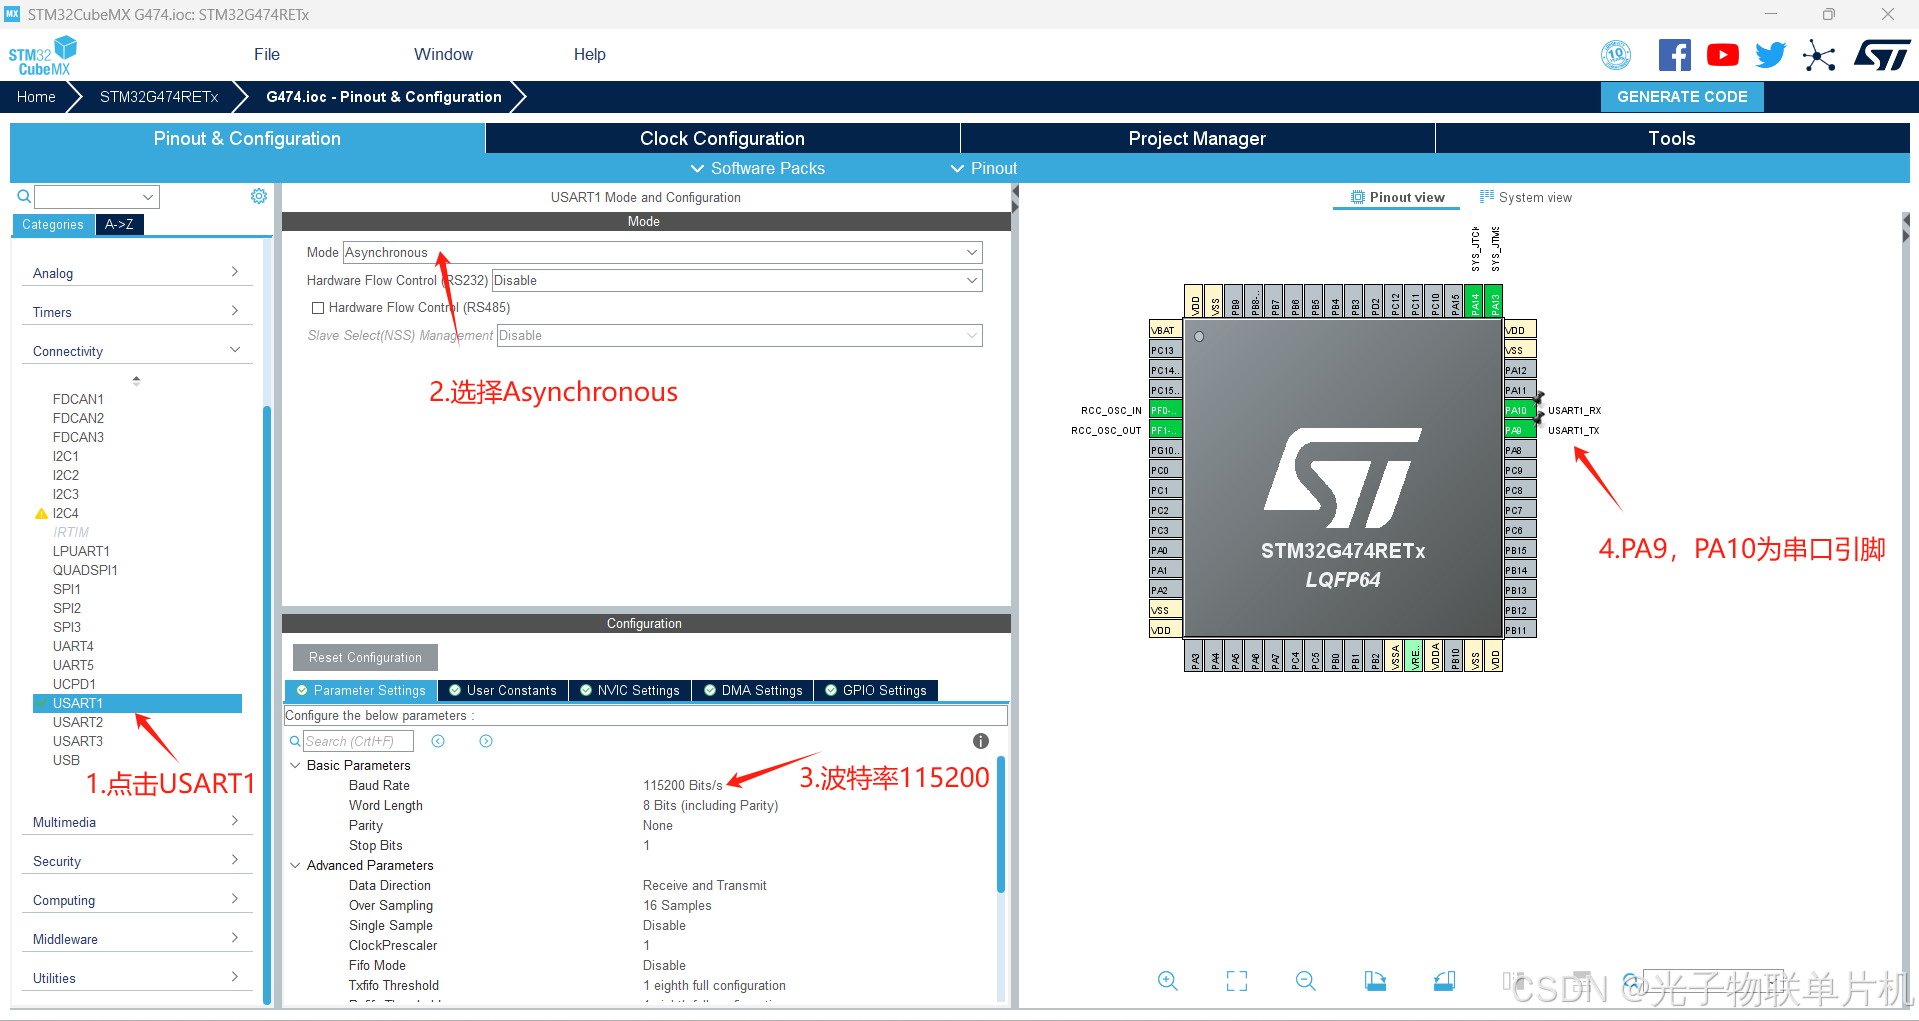The height and width of the screenshot is (1021, 1919).
Task: Open the Hardware Flow Control RS232 dropdown
Action: click(736, 281)
